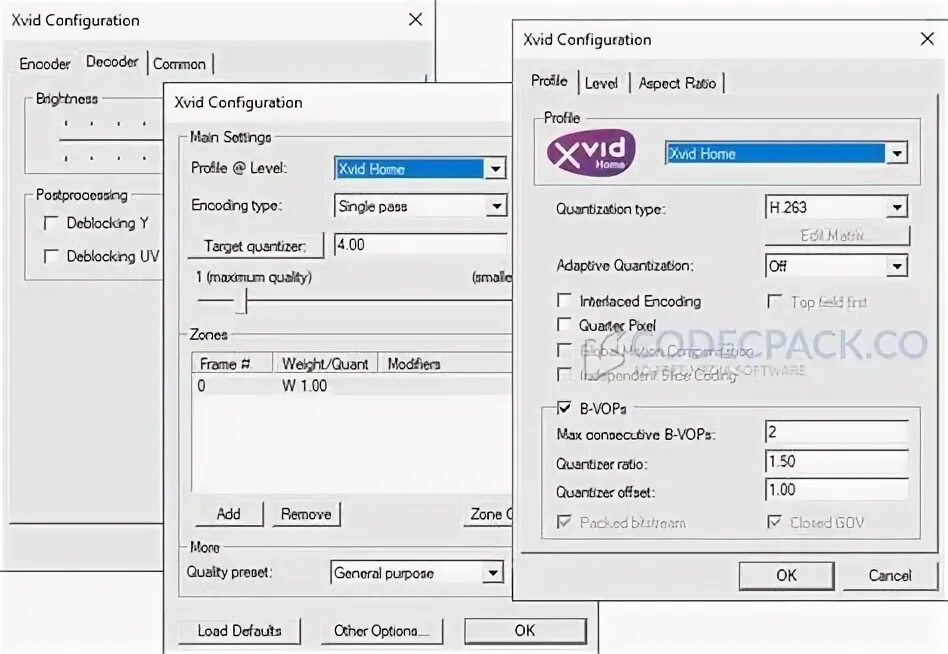Screen dimensions: 948x654
Task: Open the Level tab
Action: click(601, 83)
